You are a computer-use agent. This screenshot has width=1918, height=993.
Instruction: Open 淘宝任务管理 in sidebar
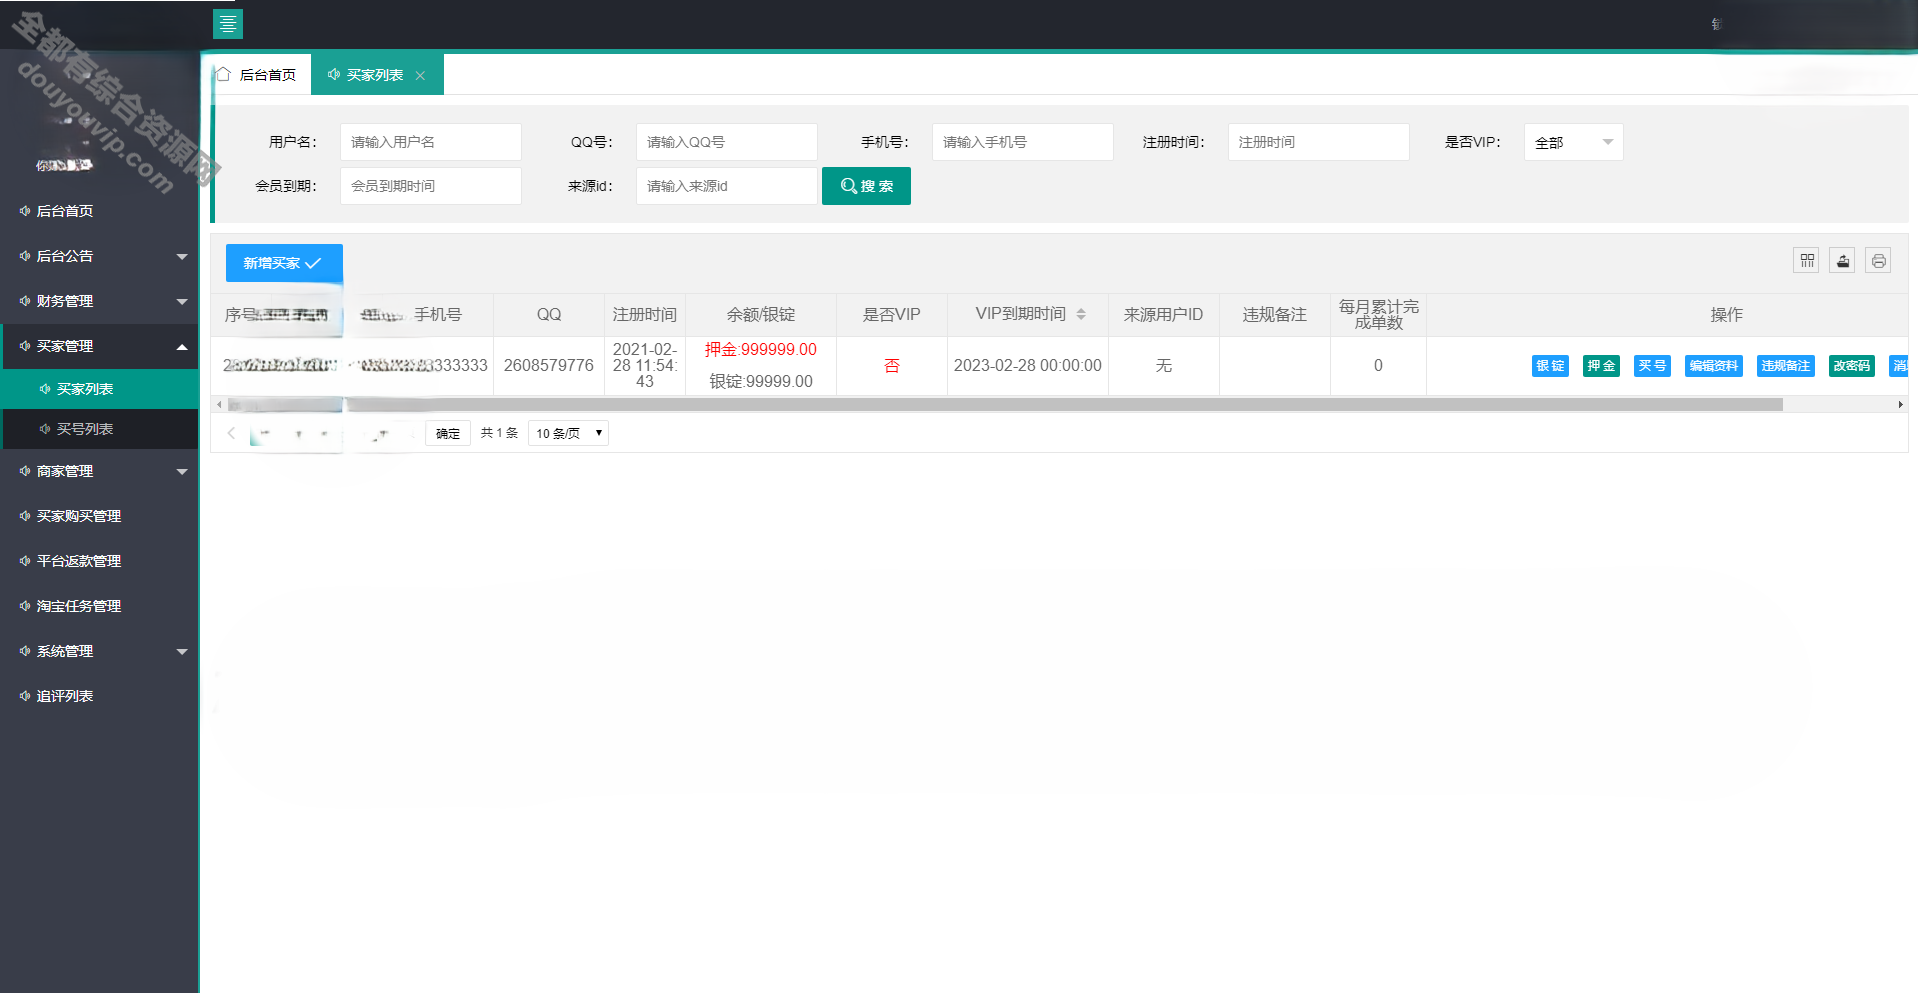click(100, 606)
